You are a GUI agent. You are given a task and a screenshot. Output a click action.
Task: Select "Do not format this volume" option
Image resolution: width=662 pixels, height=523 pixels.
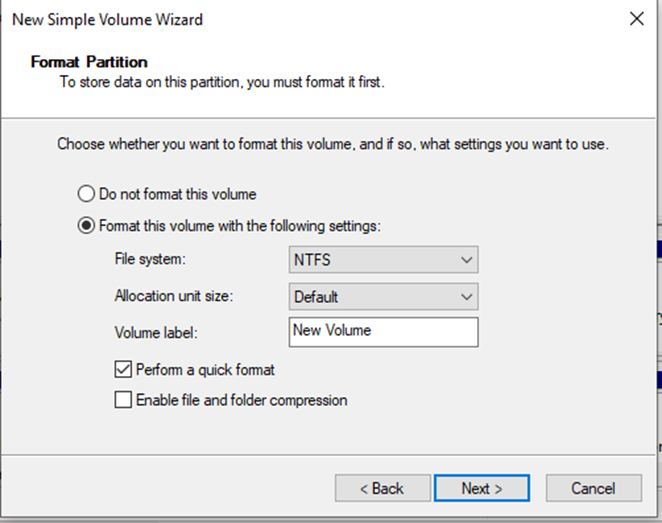[87, 194]
